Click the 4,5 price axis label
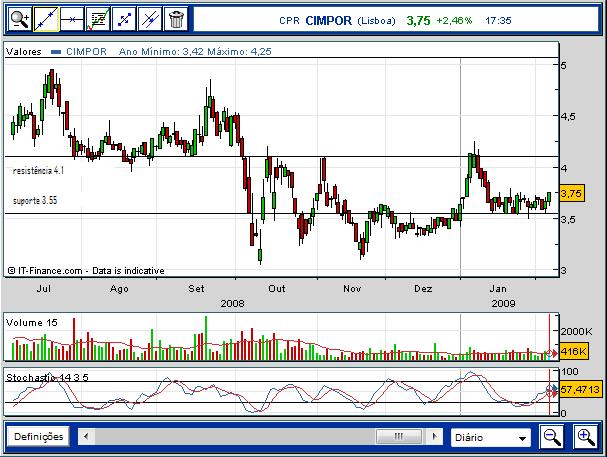 click(568, 116)
